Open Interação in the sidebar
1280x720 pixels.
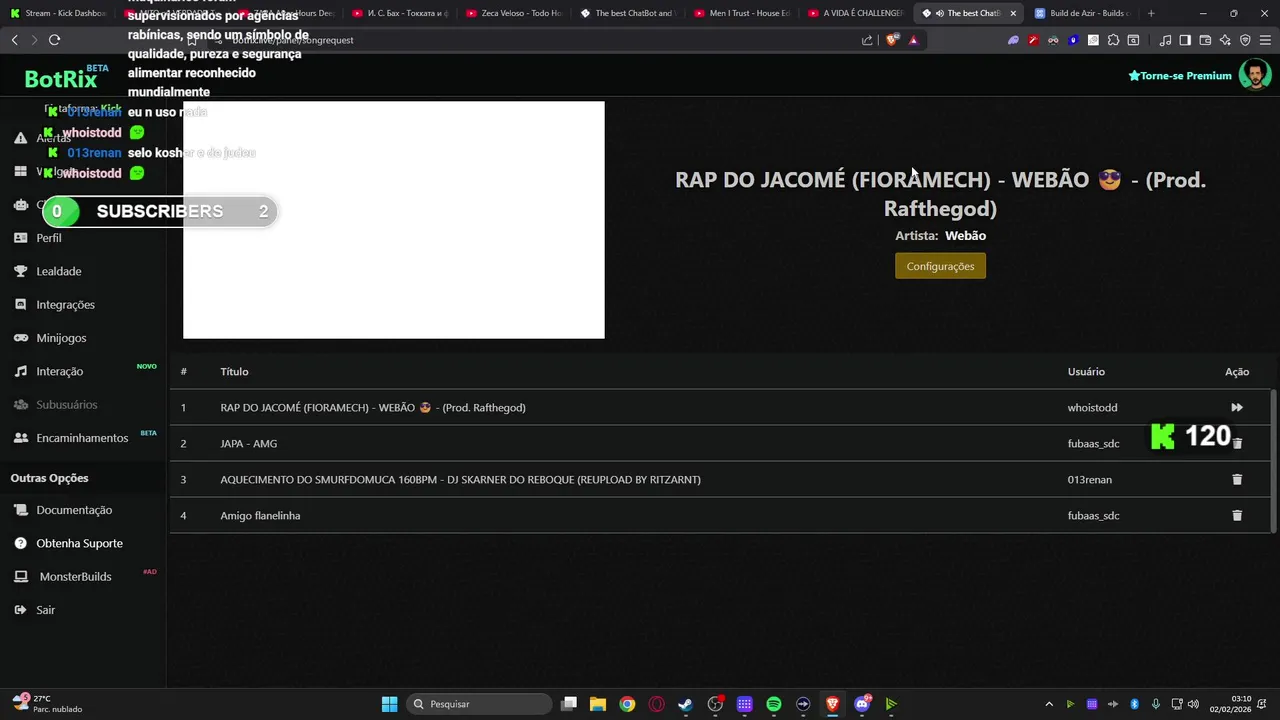[x=60, y=371]
